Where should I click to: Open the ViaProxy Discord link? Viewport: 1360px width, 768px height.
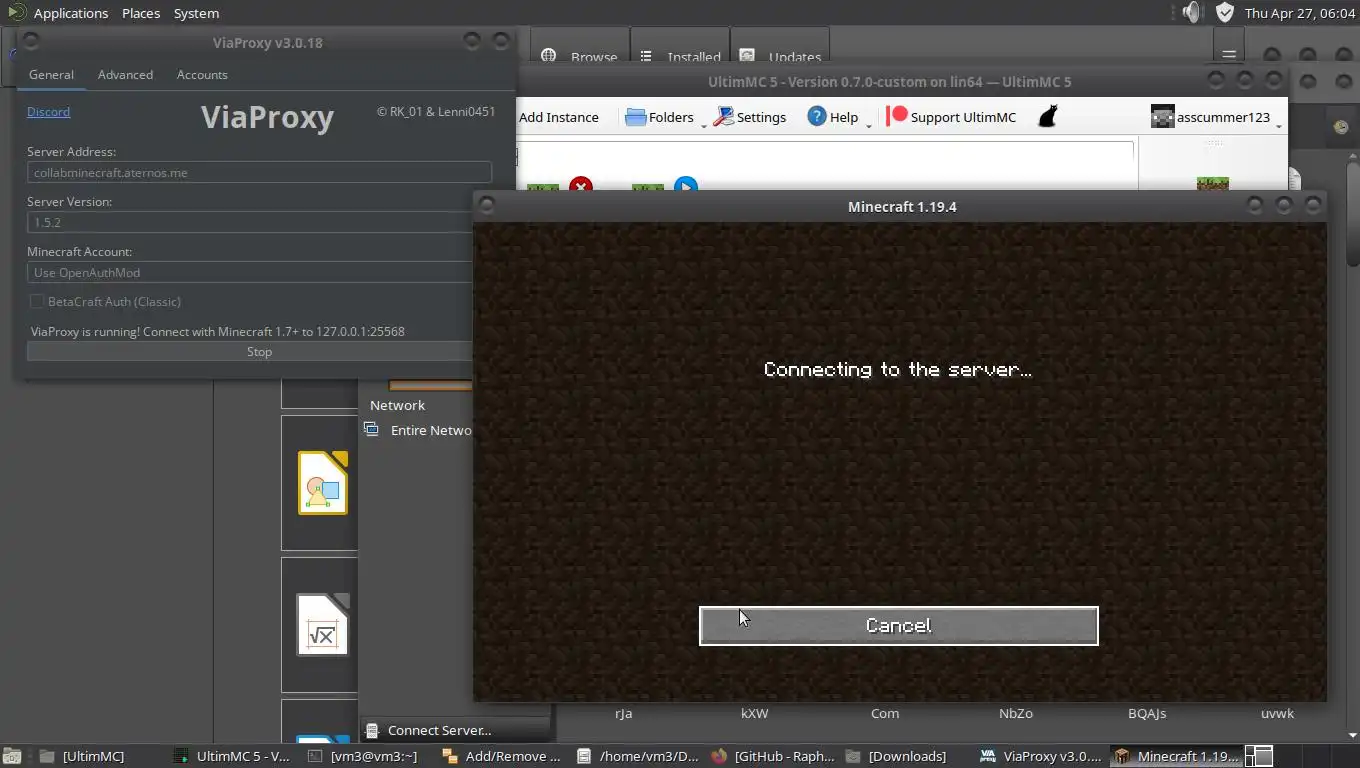click(48, 112)
